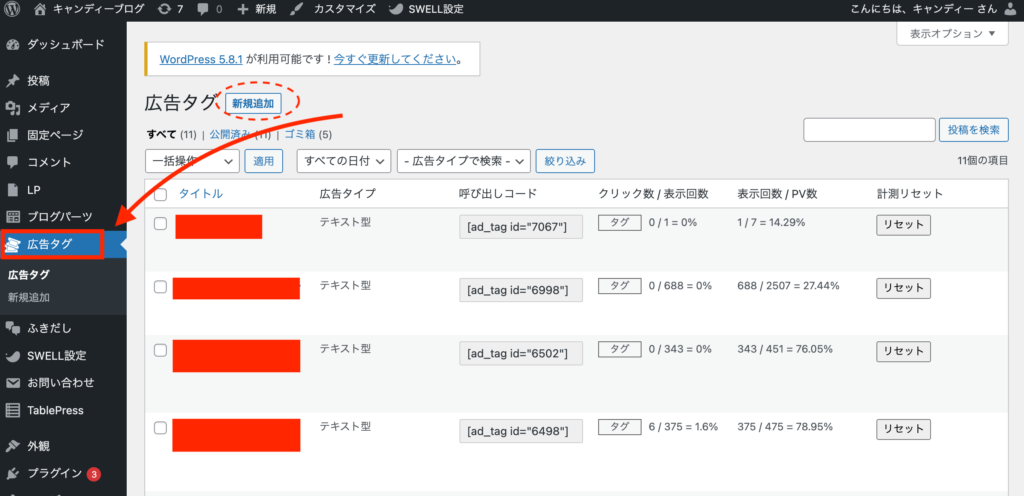
Task: Open the 新規追加 submenu under 広告タグ
Action: 29,298
